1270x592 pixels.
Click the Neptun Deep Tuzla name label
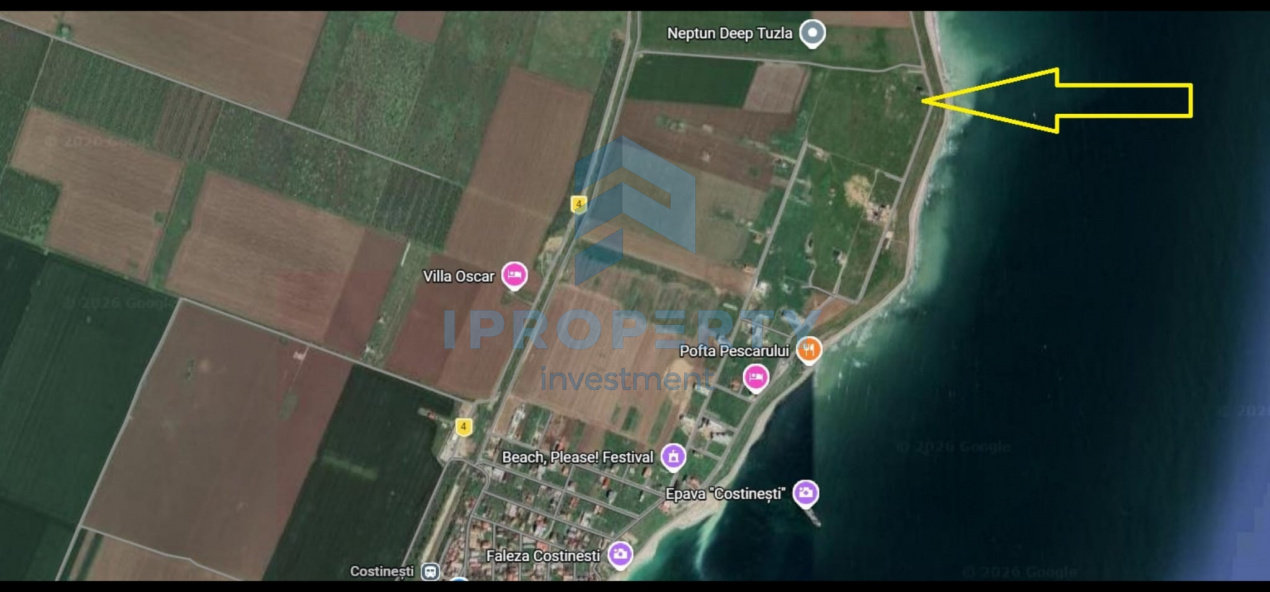point(729,33)
